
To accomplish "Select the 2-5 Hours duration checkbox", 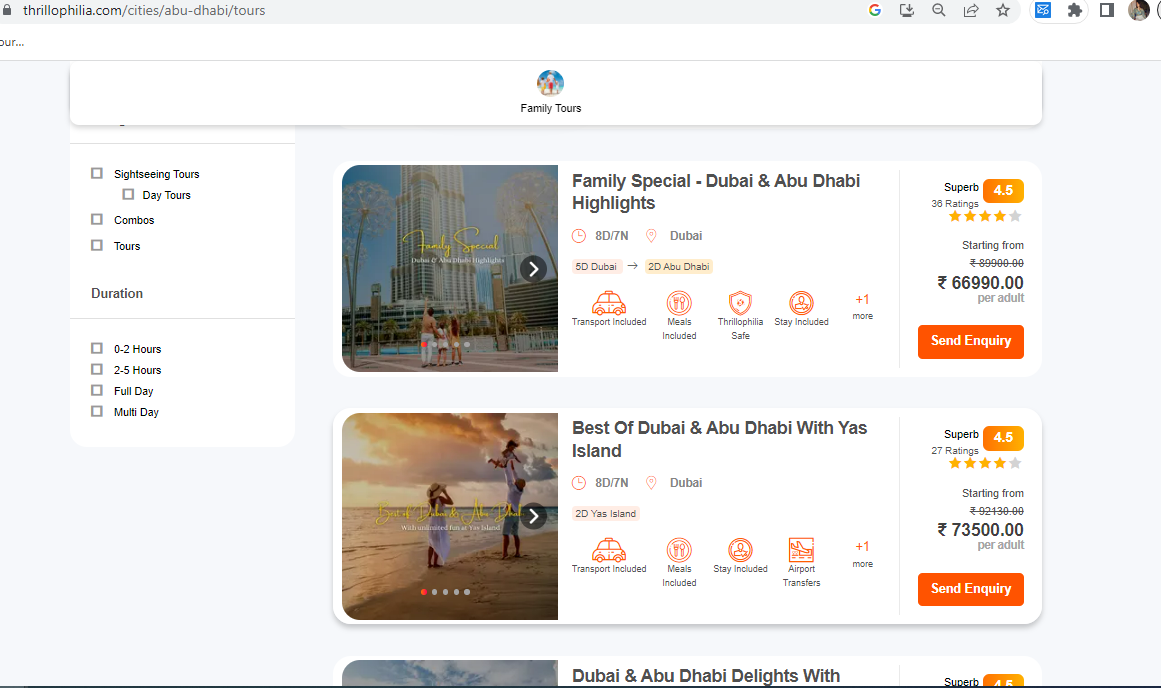I will 97,369.
